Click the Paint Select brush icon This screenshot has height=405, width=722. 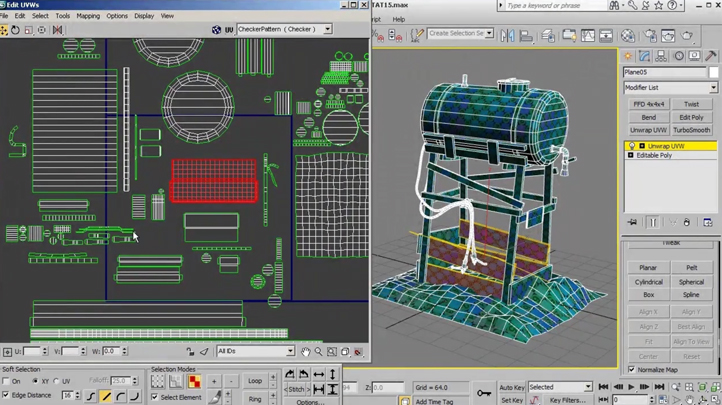[215, 397]
